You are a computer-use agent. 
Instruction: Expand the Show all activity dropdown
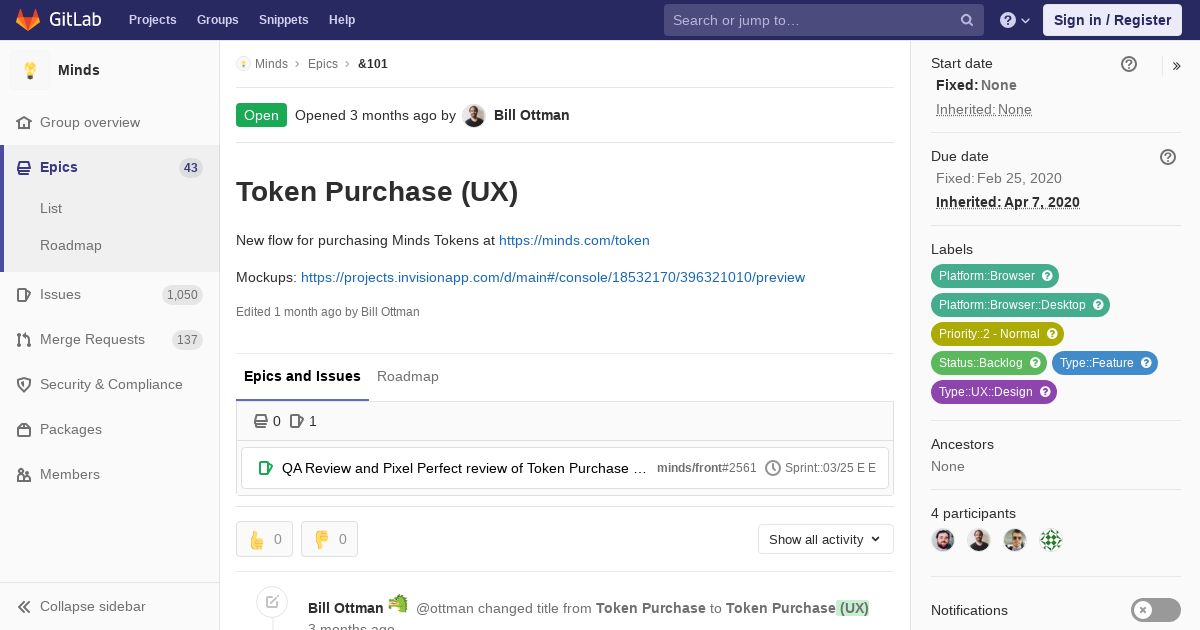point(825,539)
